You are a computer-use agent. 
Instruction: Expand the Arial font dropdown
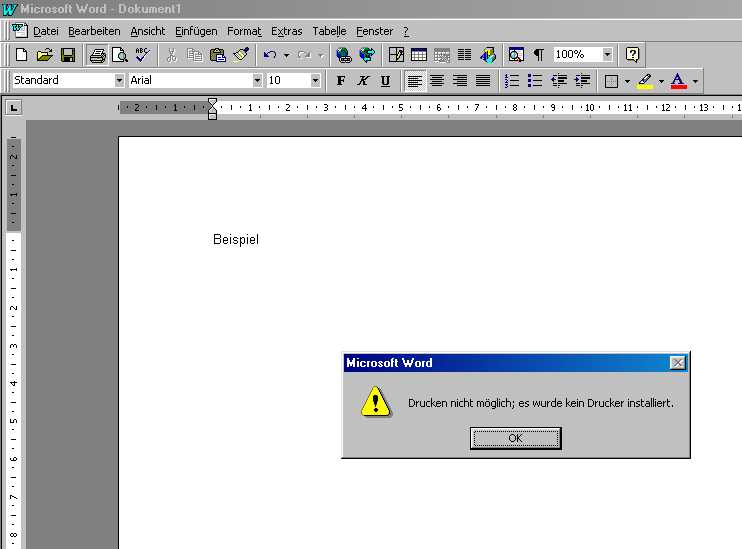(257, 80)
